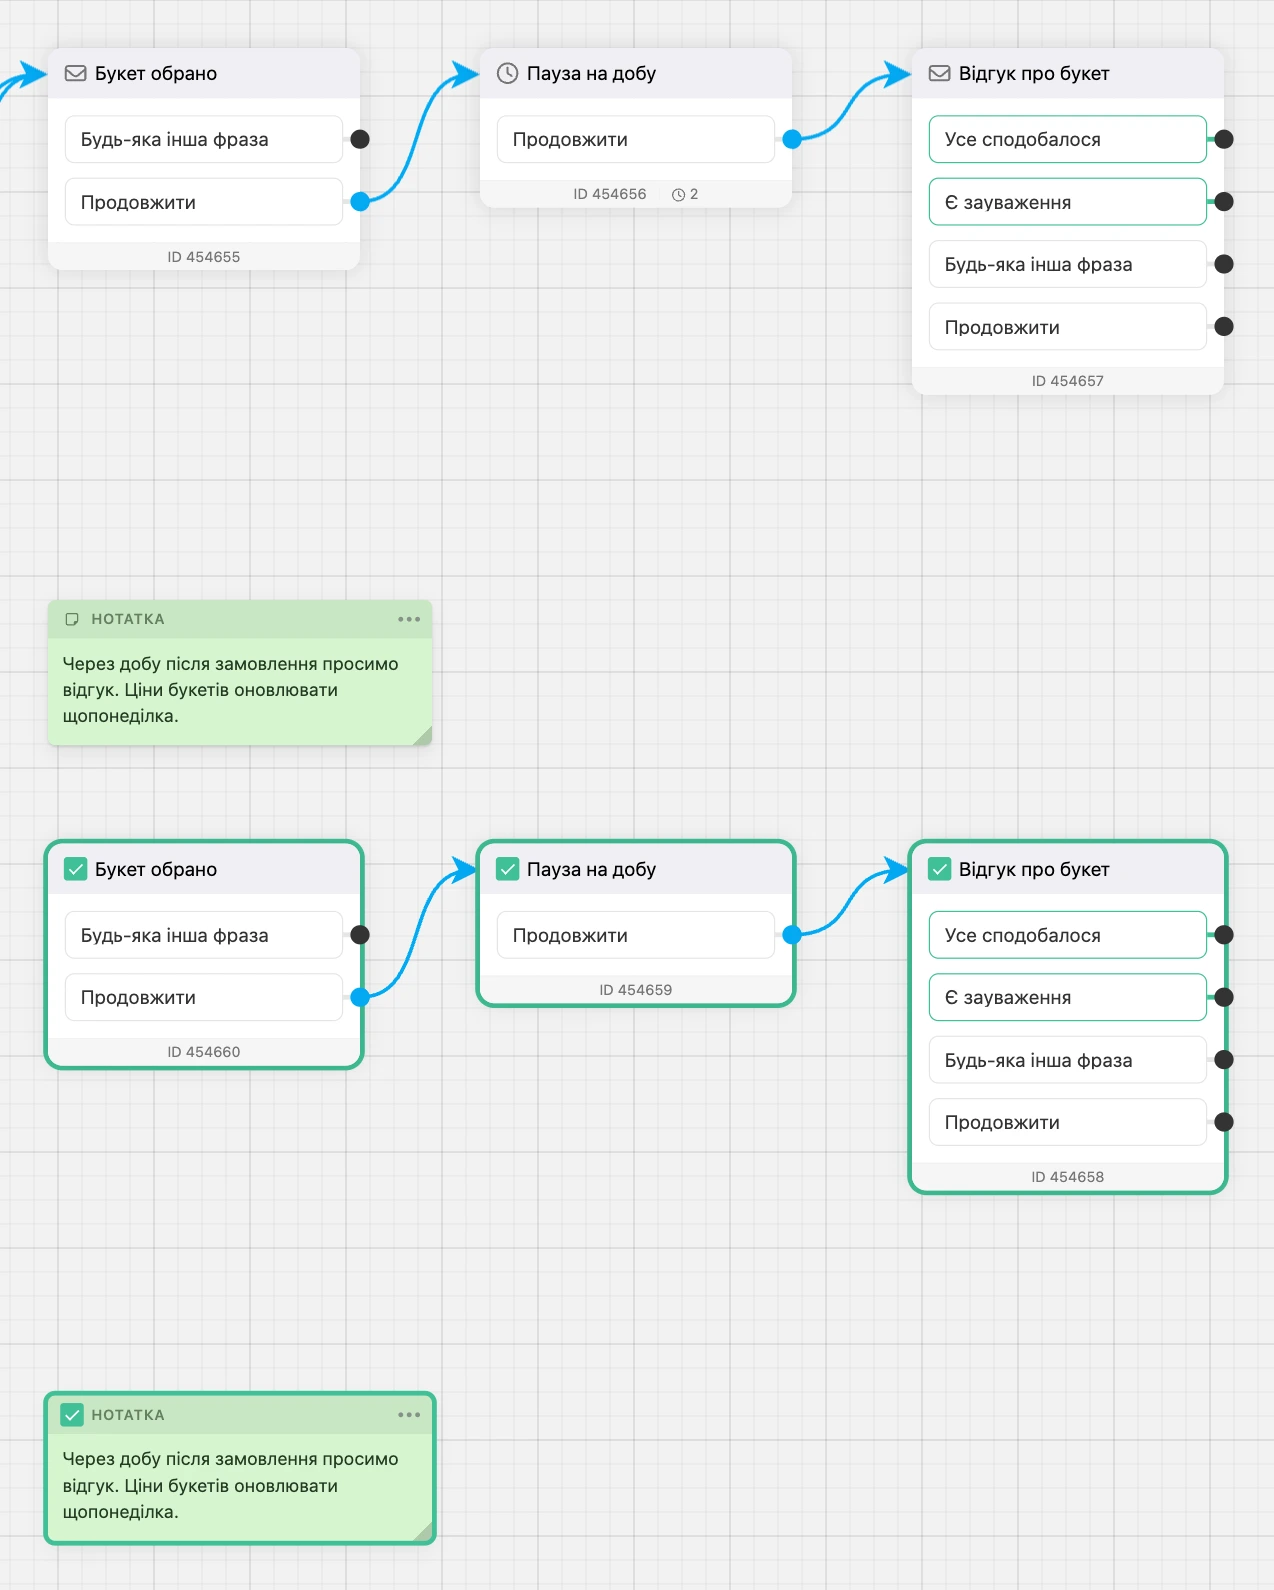Click resize corner of the unselected note
The width and height of the screenshot is (1274, 1590).
coord(422,736)
